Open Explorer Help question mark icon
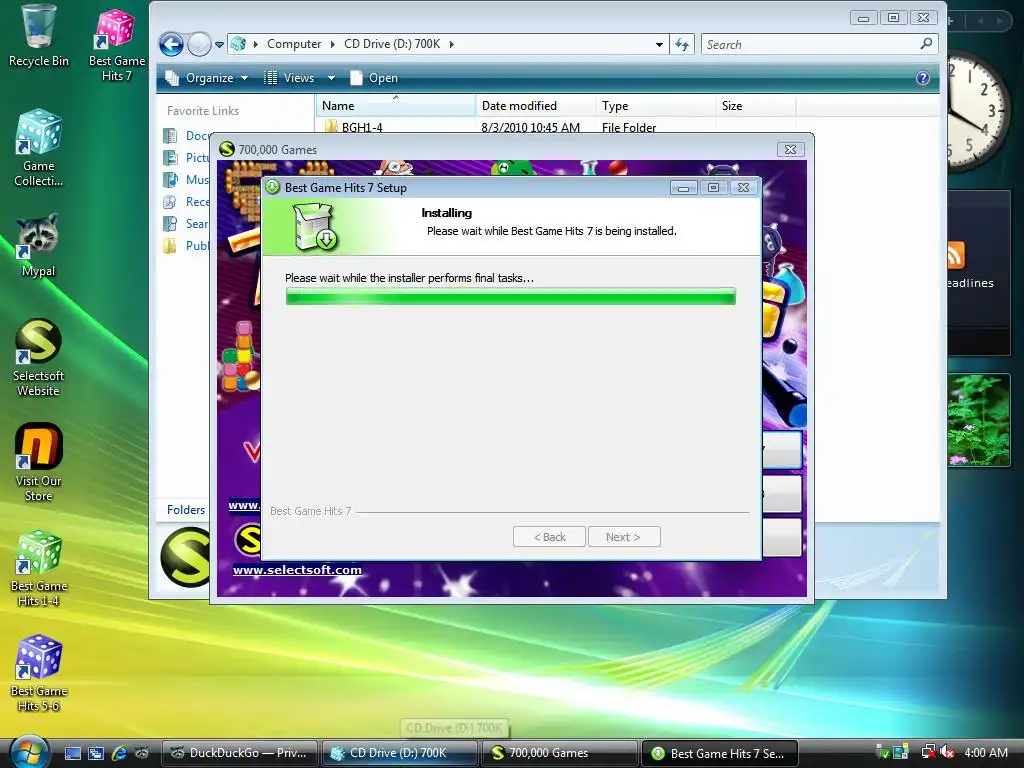The width and height of the screenshot is (1024, 768). pos(923,78)
